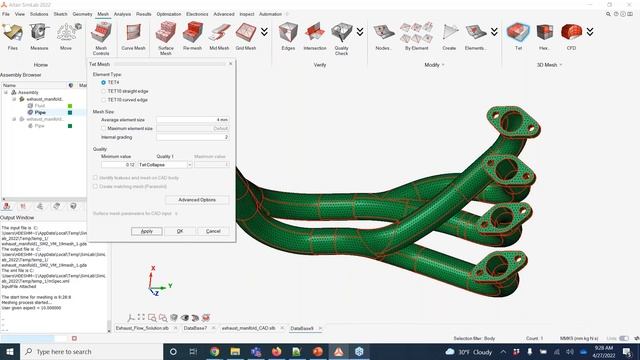The height and width of the screenshot is (360, 640).
Task: Collapse the Assembly tree node
Action: 6,93
